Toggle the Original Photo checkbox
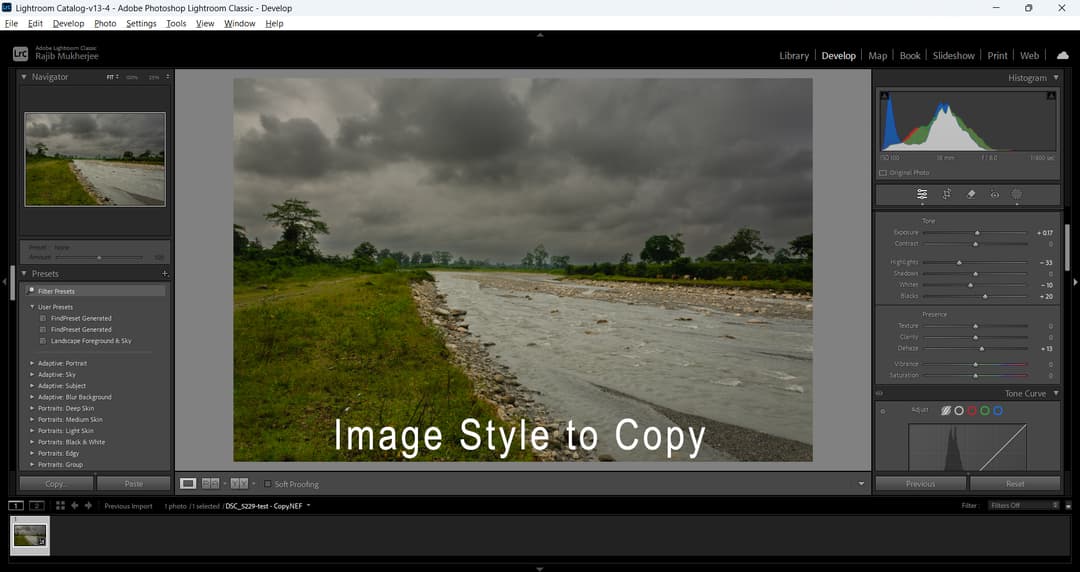Image resolution: width=1080 pixels, height=572 pixels. [x=883, y=173]
